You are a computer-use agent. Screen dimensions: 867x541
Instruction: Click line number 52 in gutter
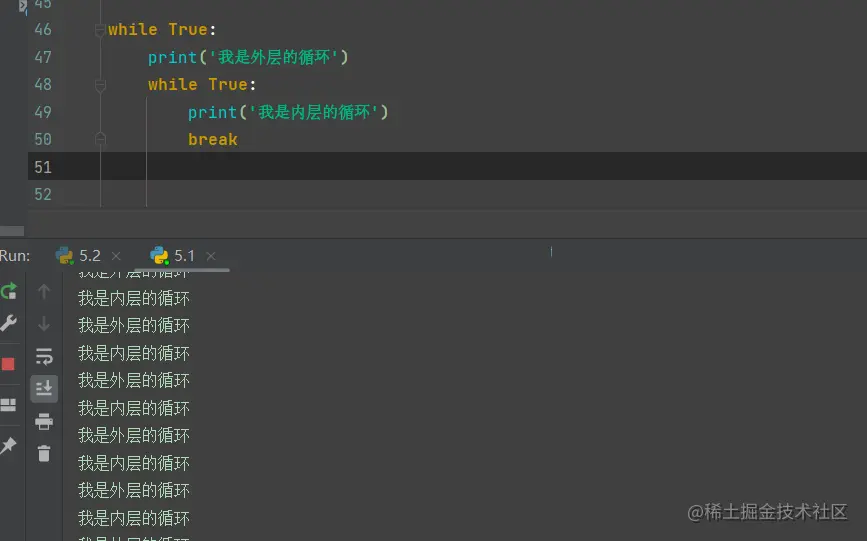coord(43,195)
